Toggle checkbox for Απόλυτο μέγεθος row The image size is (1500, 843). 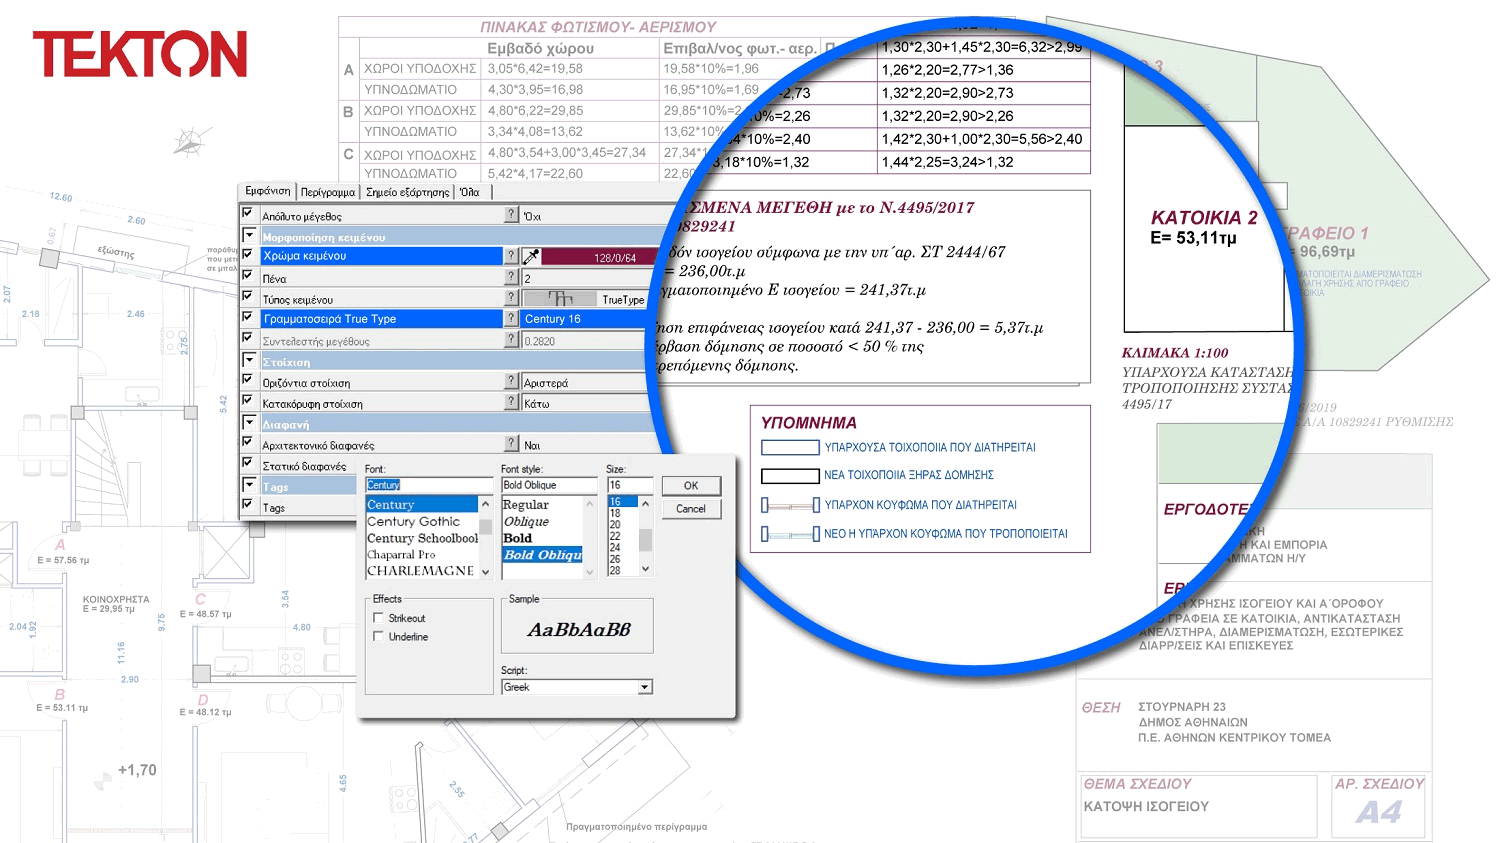point(248,214)
